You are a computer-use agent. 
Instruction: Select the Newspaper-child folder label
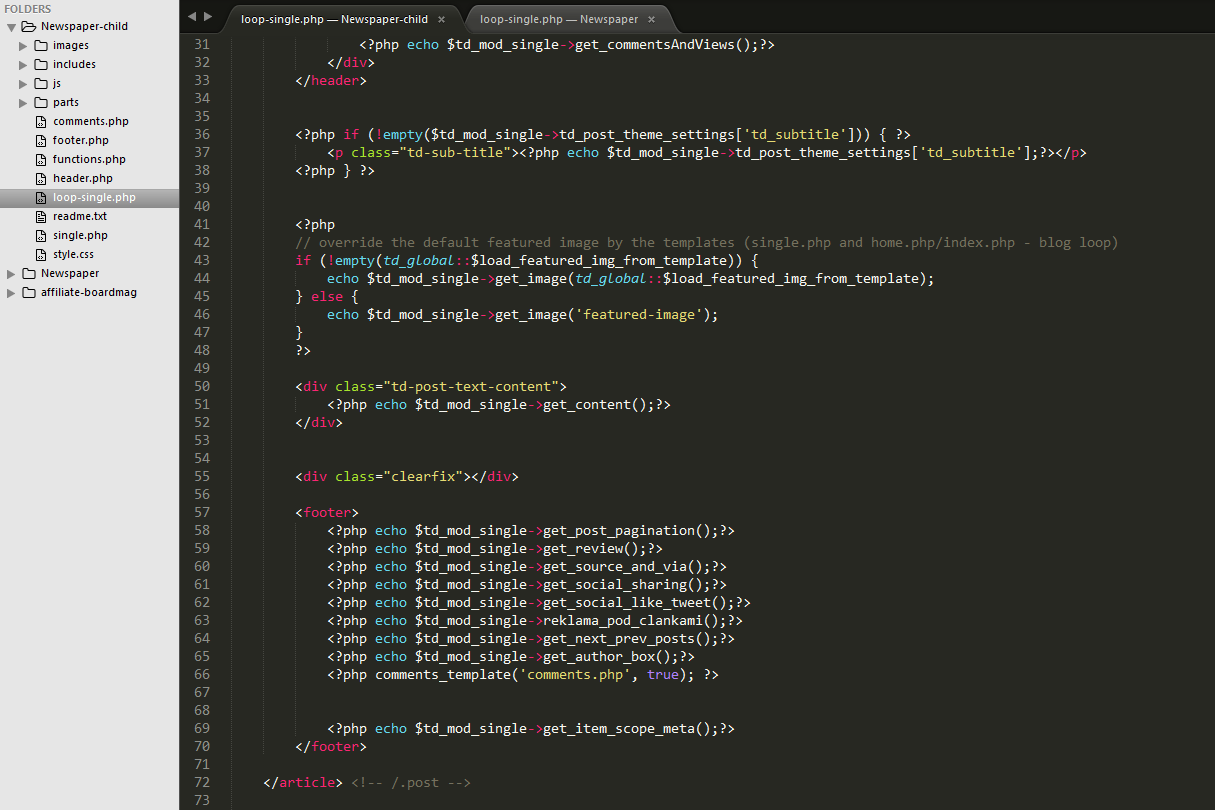click(84, 27)
